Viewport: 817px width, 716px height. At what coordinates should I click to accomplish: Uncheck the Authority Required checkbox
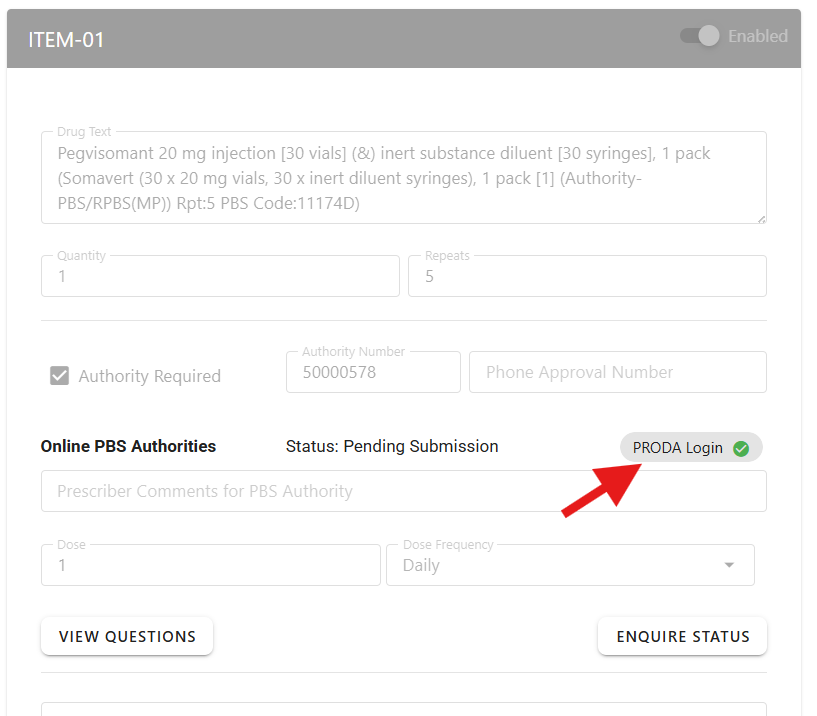pyautogui.click(x=60, y=376)
